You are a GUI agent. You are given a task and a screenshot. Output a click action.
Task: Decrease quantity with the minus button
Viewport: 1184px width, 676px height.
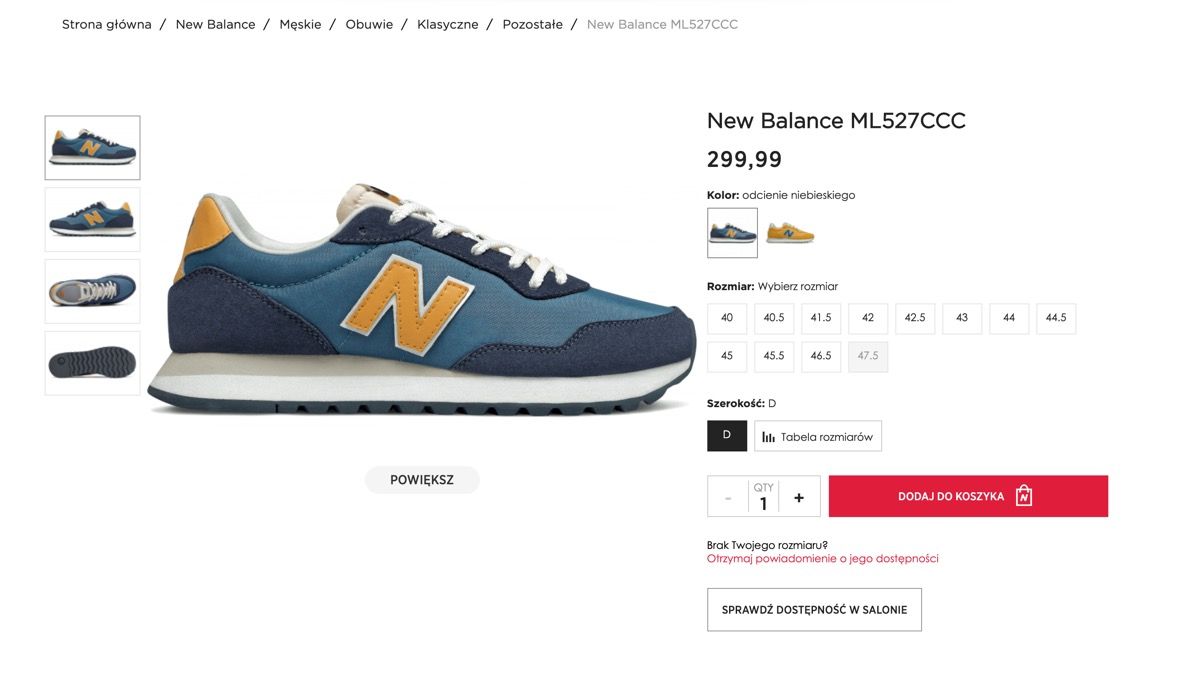728,497
